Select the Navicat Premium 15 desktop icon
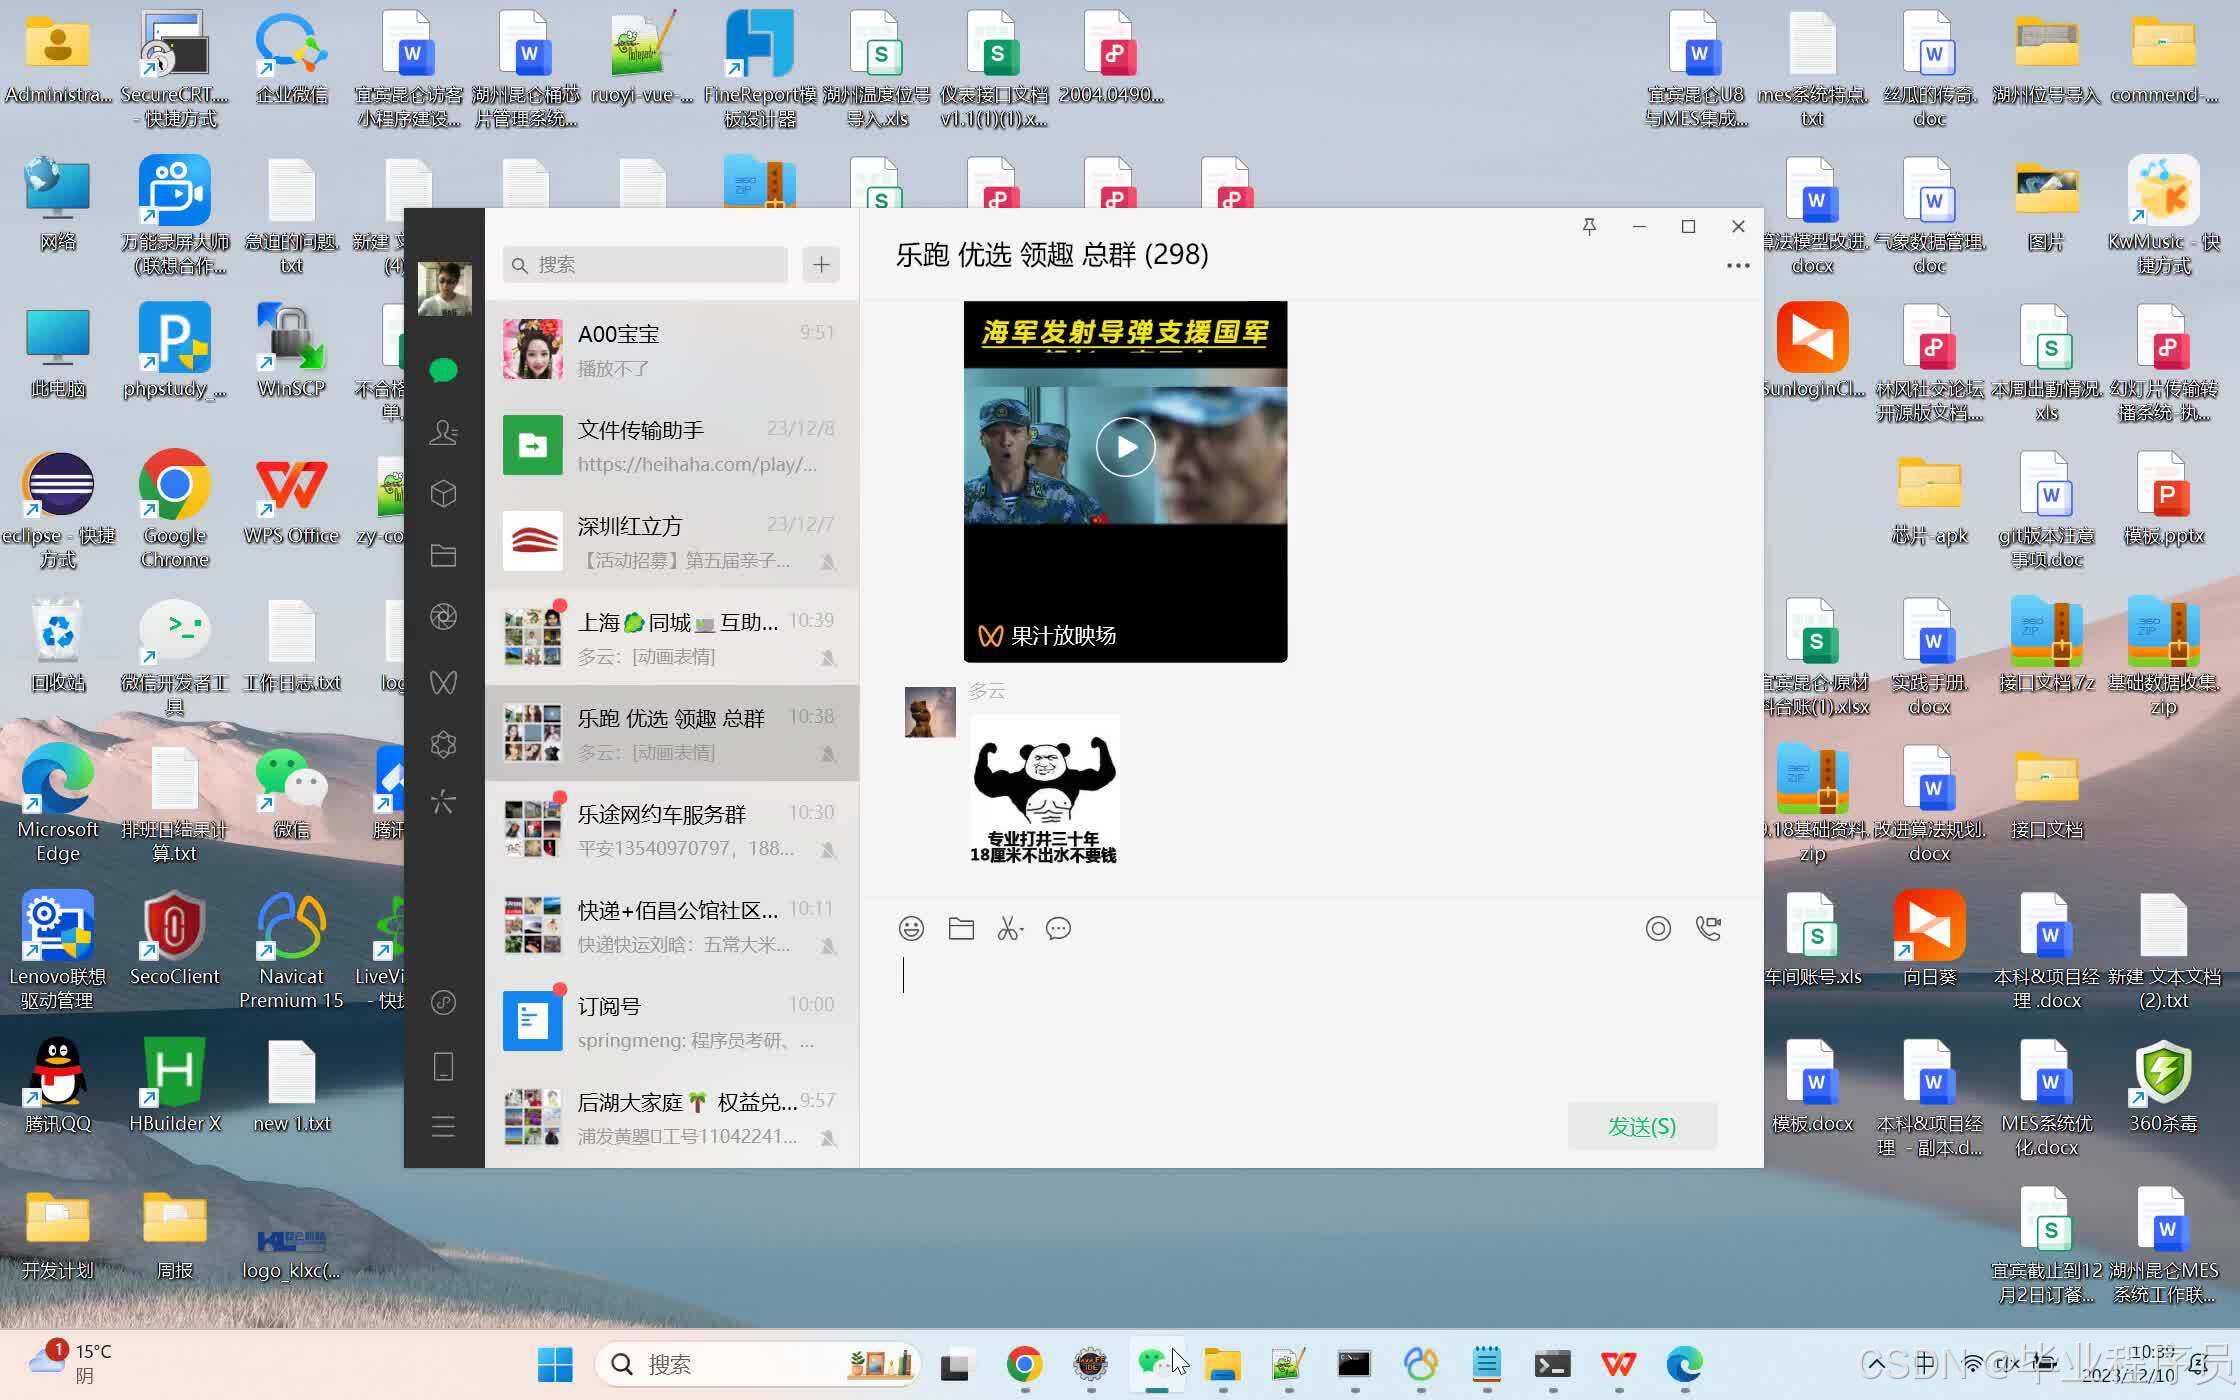 tap(292, 950)
